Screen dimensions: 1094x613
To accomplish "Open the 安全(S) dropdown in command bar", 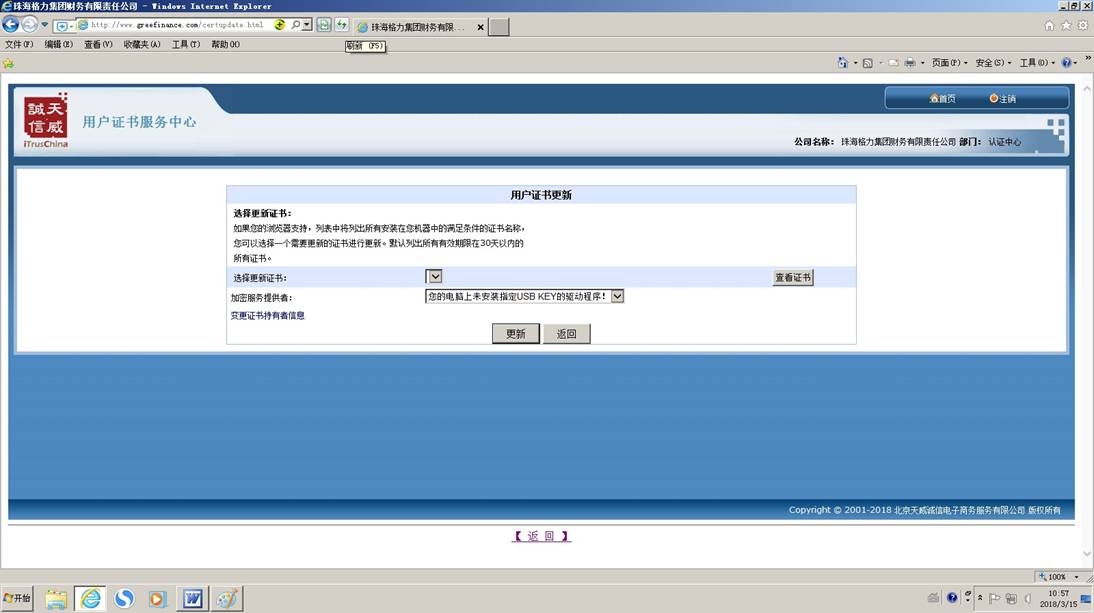I will (993, 63).
